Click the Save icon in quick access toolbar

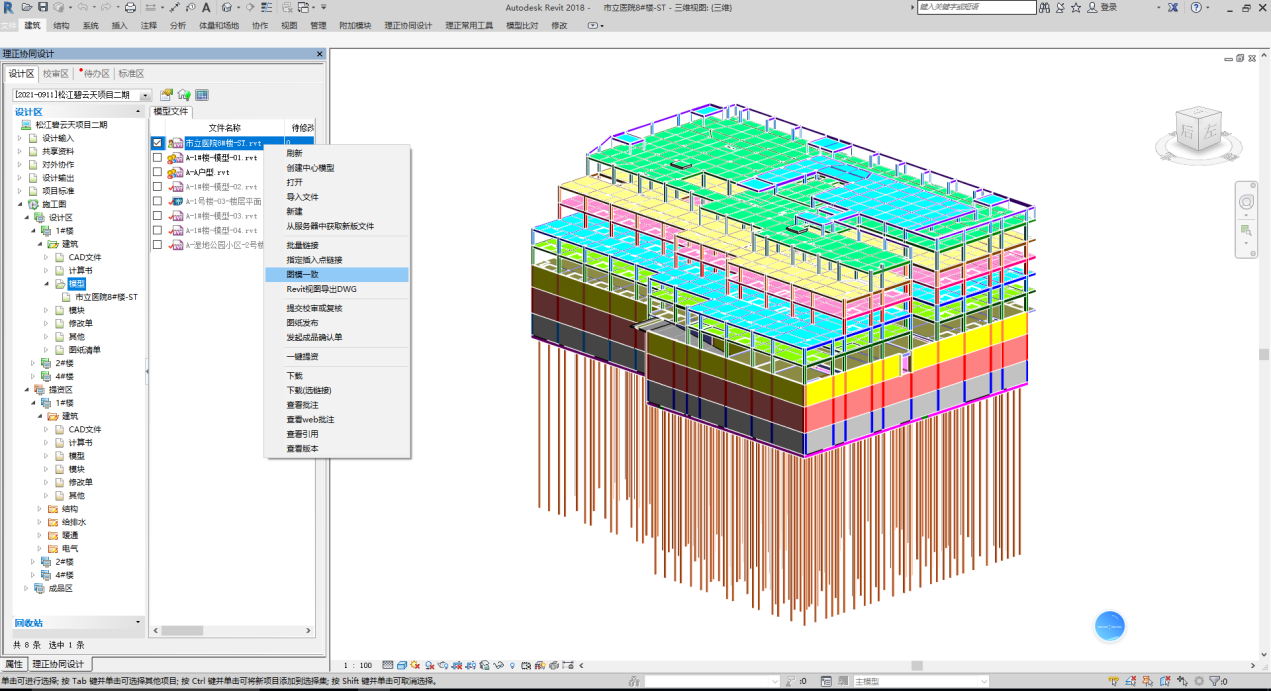click(x=43, y=7)
